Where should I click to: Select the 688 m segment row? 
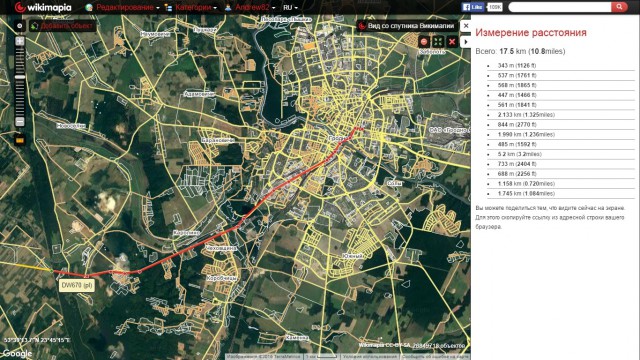point(560,173)
